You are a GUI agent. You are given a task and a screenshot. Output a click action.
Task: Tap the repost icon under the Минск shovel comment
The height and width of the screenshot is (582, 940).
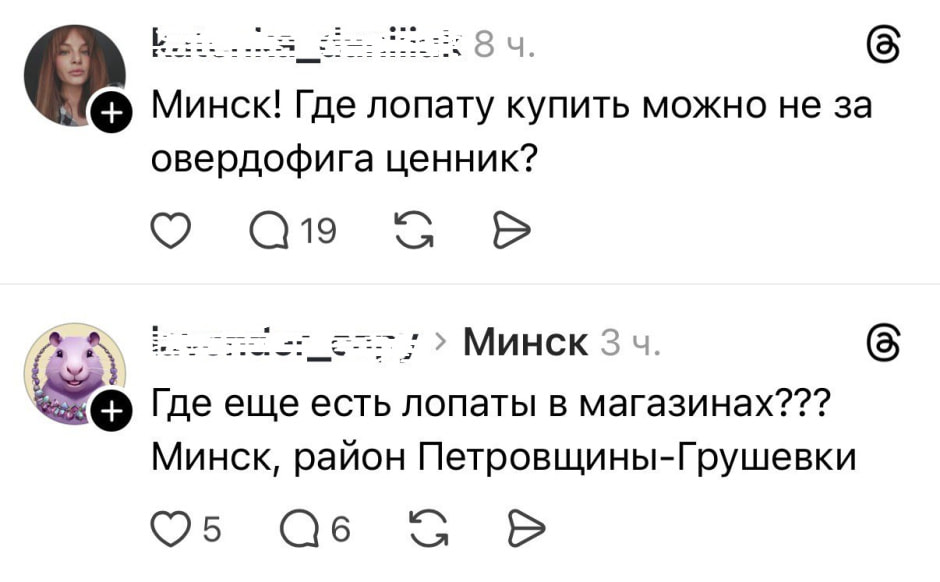pos(412,229)
